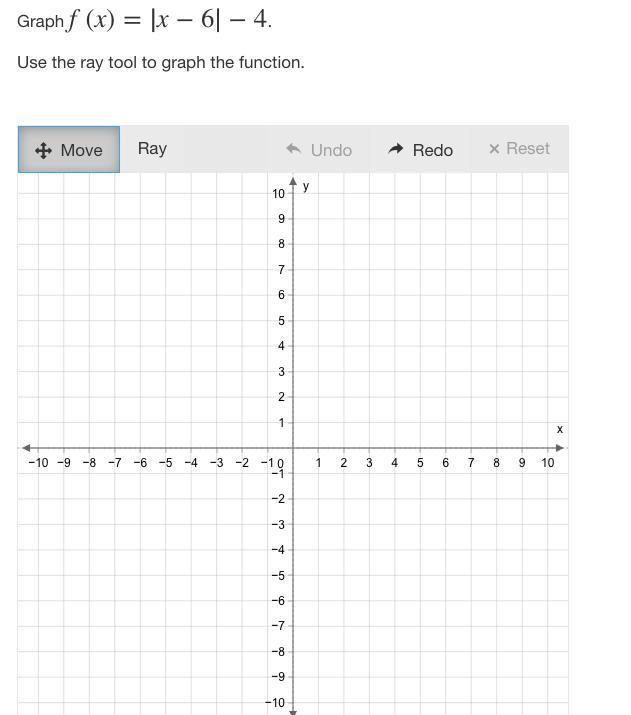Image resolution: width=631 pixels, height=715 pixels.
Task: Click the graph at point (-2, 4)
Action: point(242,346)
